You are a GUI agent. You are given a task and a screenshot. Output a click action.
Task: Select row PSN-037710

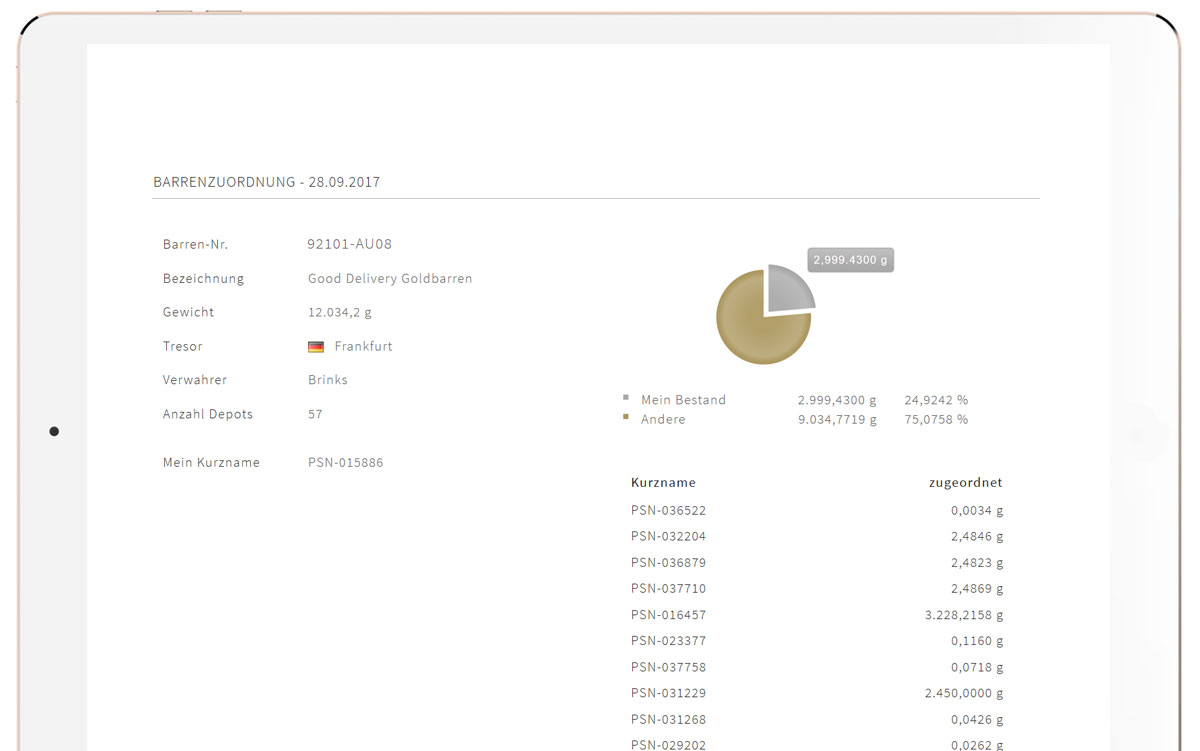817,588
